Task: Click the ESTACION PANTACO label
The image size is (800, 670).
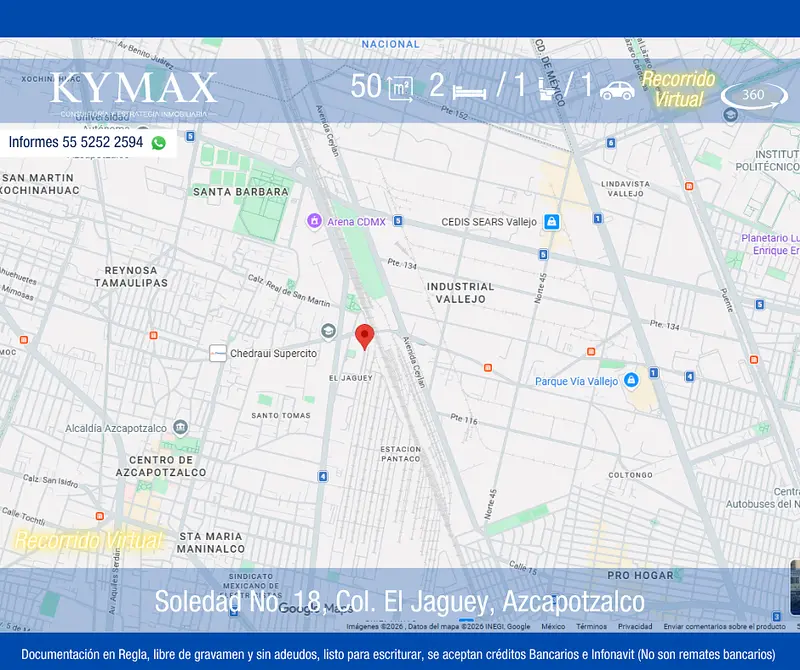Action: point(401,454)
